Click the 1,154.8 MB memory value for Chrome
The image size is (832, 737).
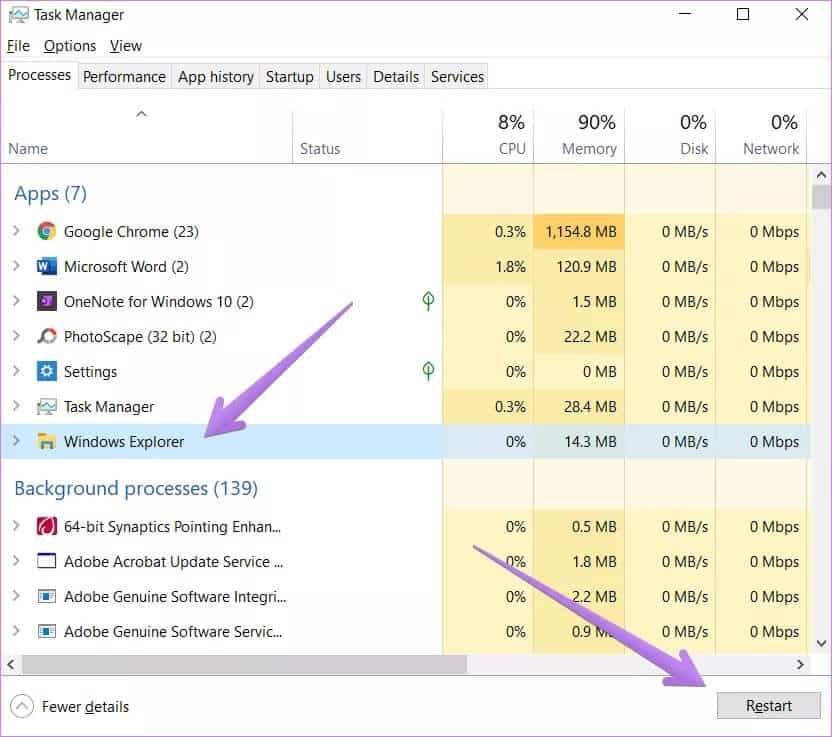pyautogui.click(x=581, y=232)
